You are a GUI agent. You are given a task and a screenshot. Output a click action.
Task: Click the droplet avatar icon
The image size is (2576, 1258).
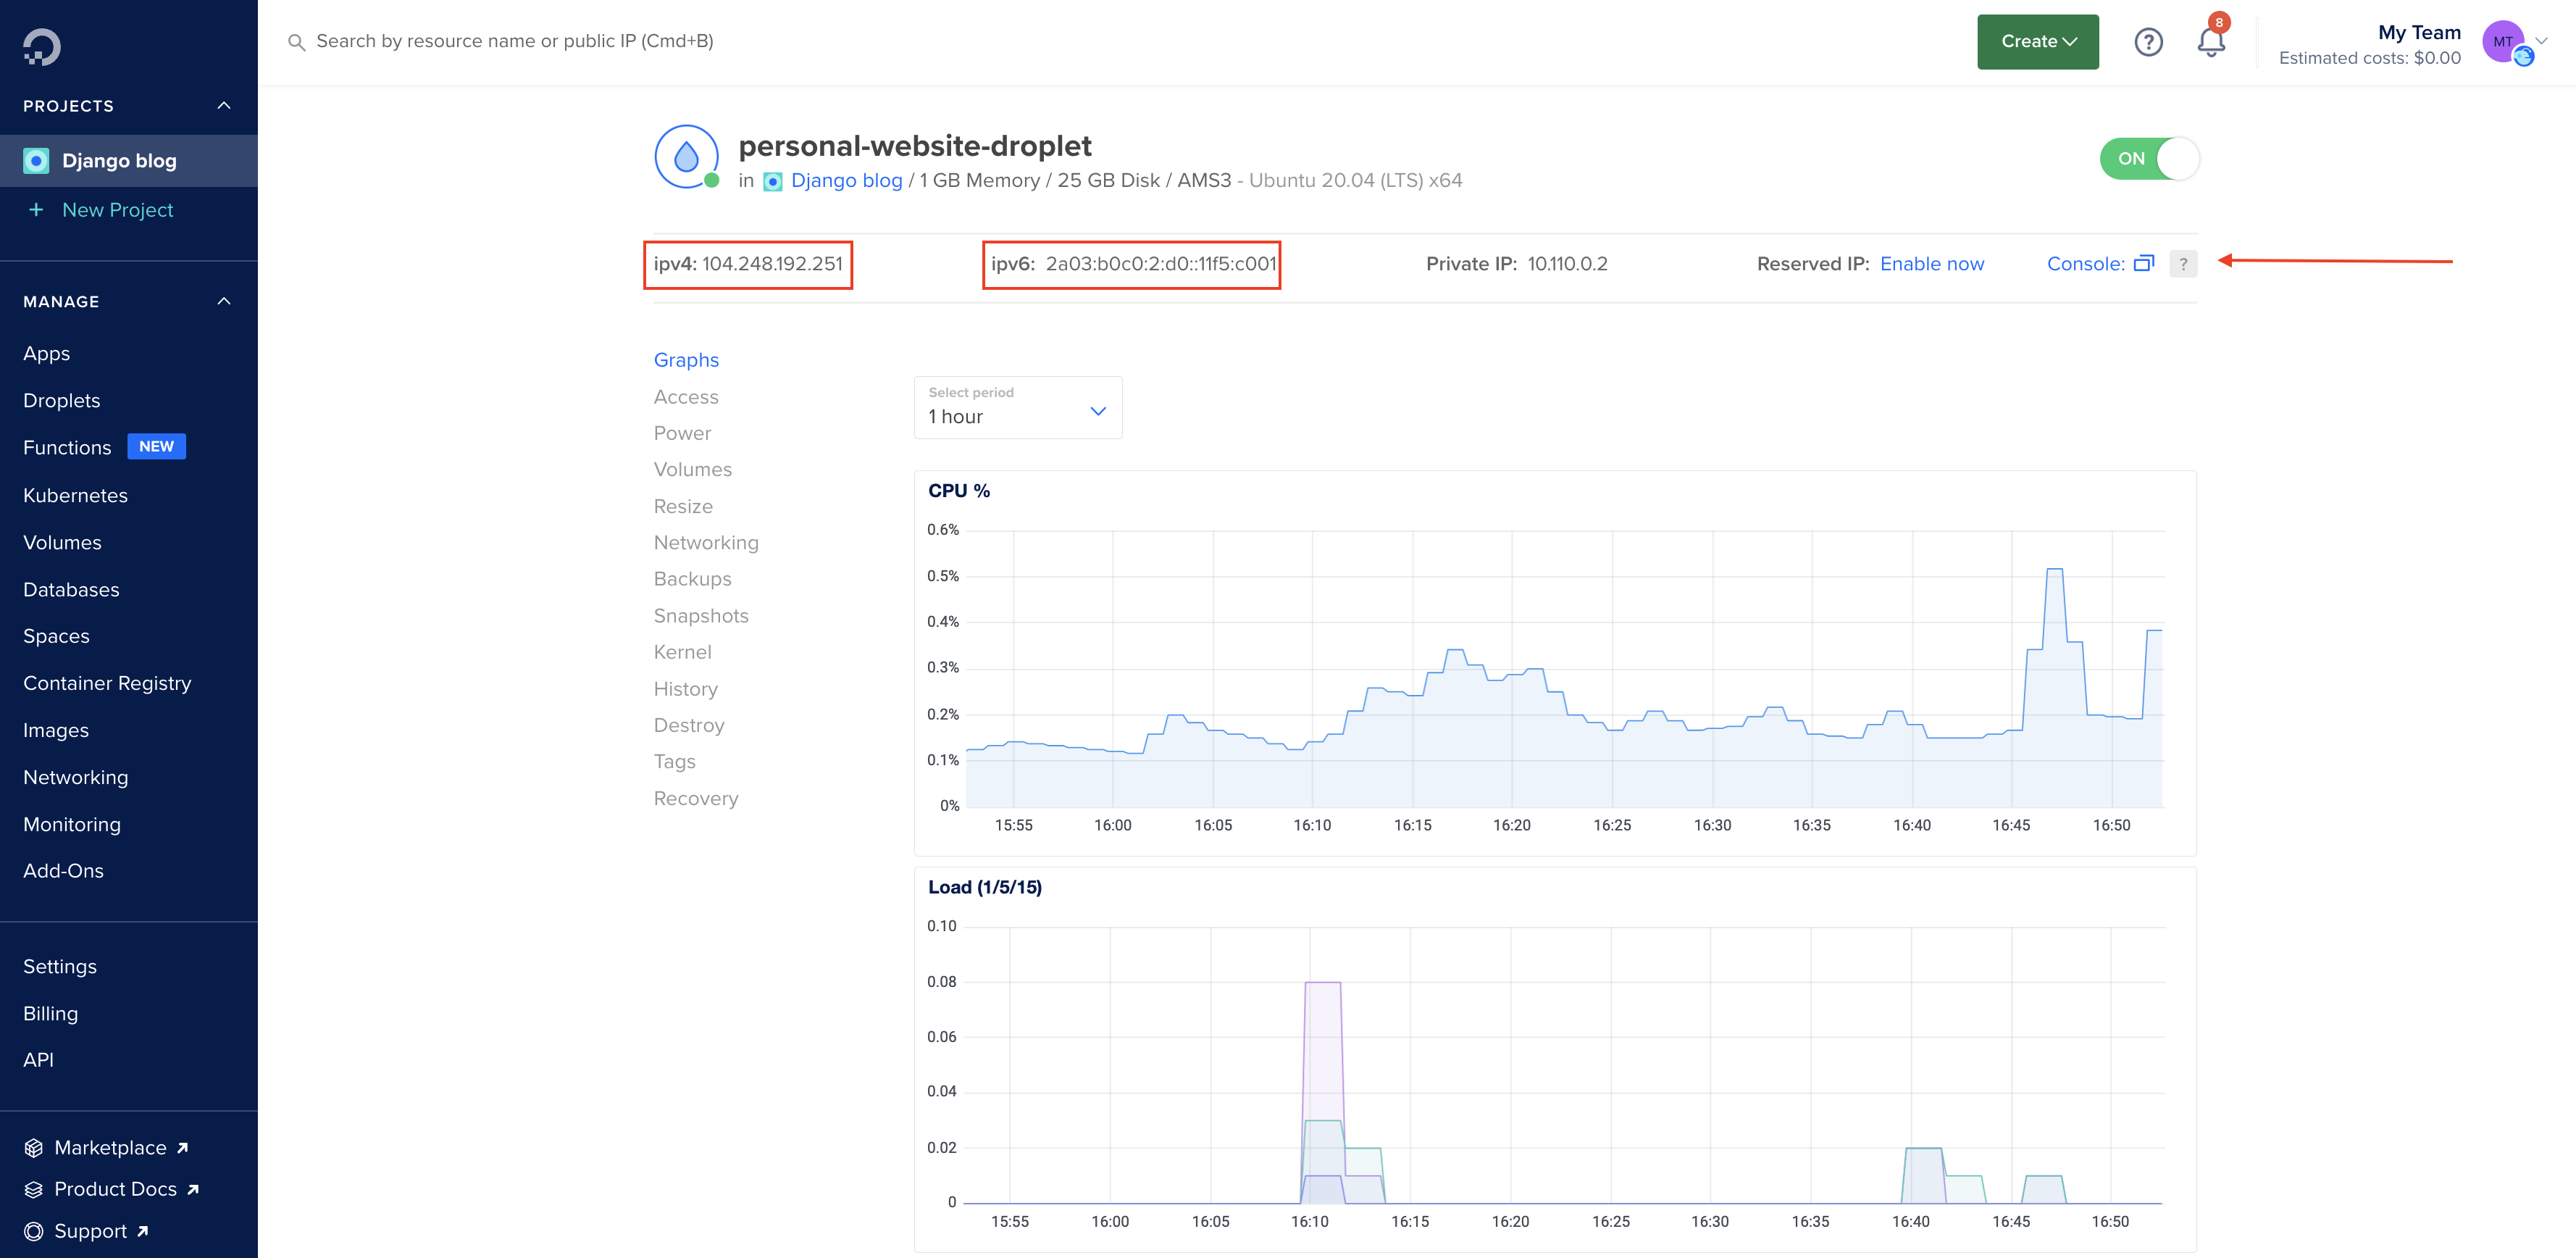pos(686,156)
